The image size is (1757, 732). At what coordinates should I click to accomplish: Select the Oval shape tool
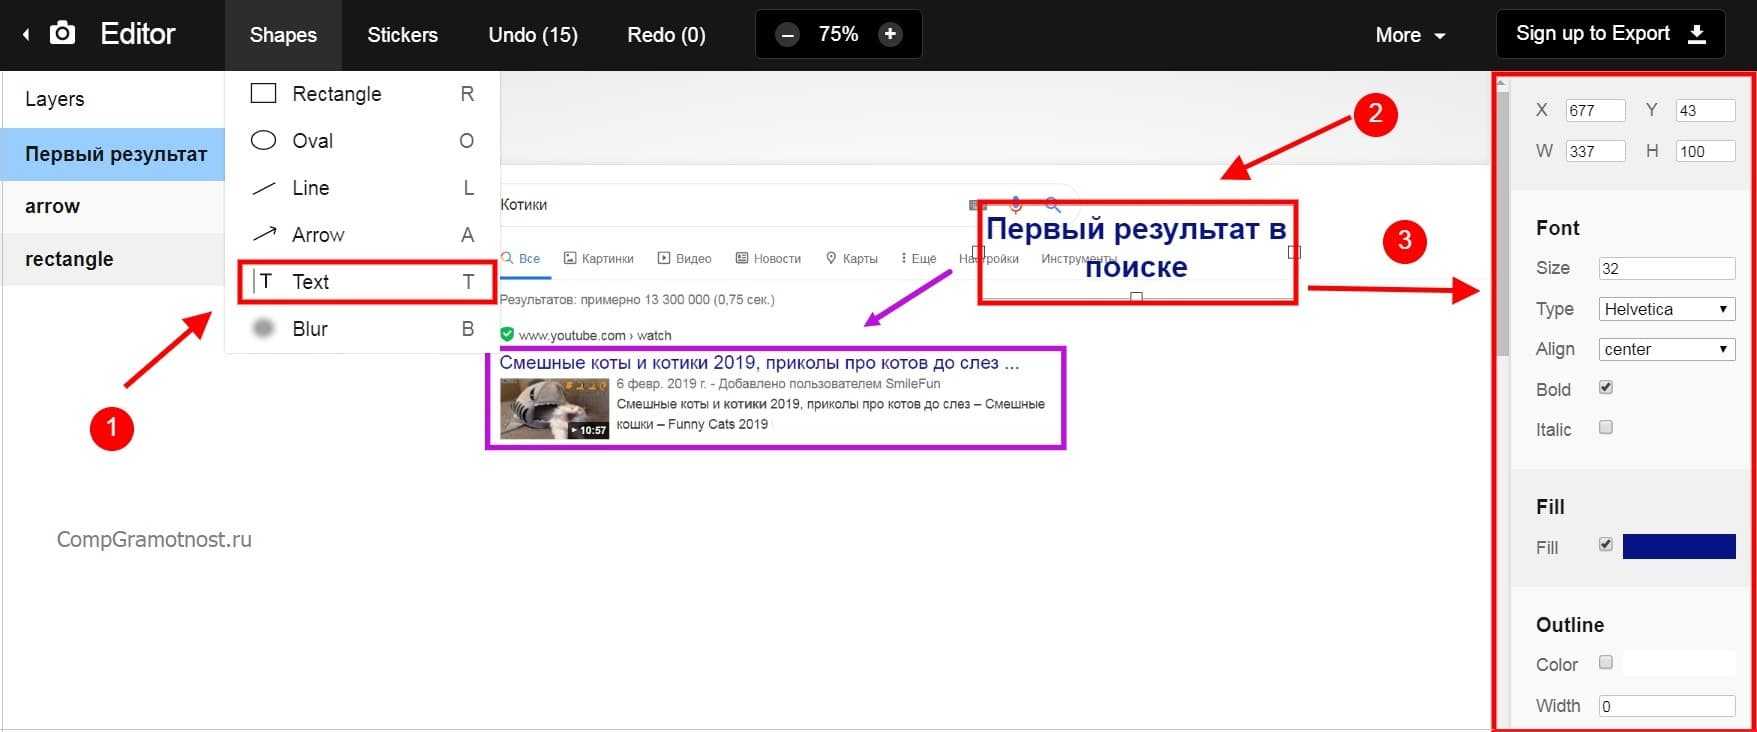pos(312,141)
